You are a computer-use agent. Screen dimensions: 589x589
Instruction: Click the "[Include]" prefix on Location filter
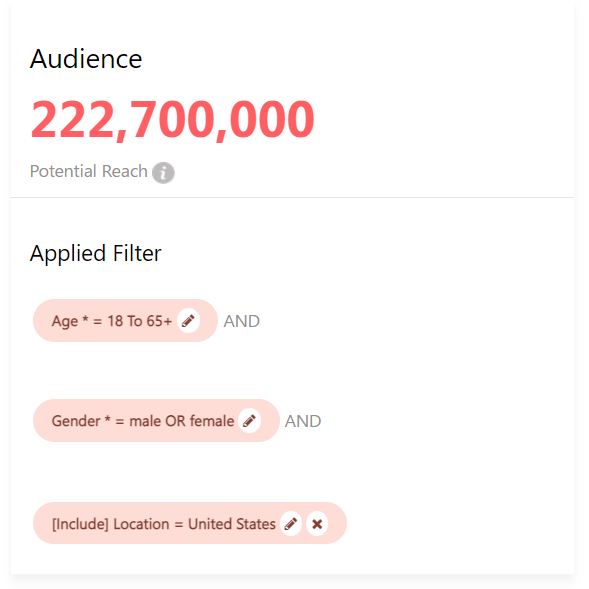click(x=80, y=524)
